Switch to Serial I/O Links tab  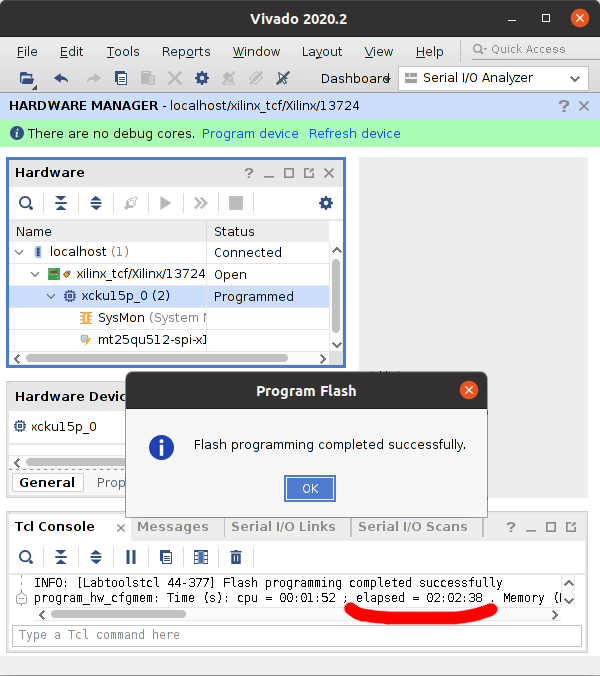[x=283, y=527]
